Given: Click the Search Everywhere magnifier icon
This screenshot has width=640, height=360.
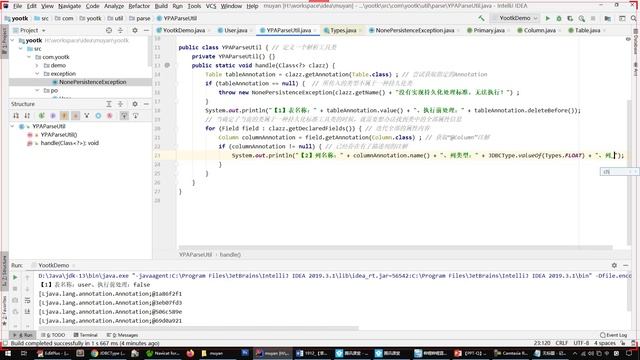Looking at the screenshot, I should tap(634, 18).
